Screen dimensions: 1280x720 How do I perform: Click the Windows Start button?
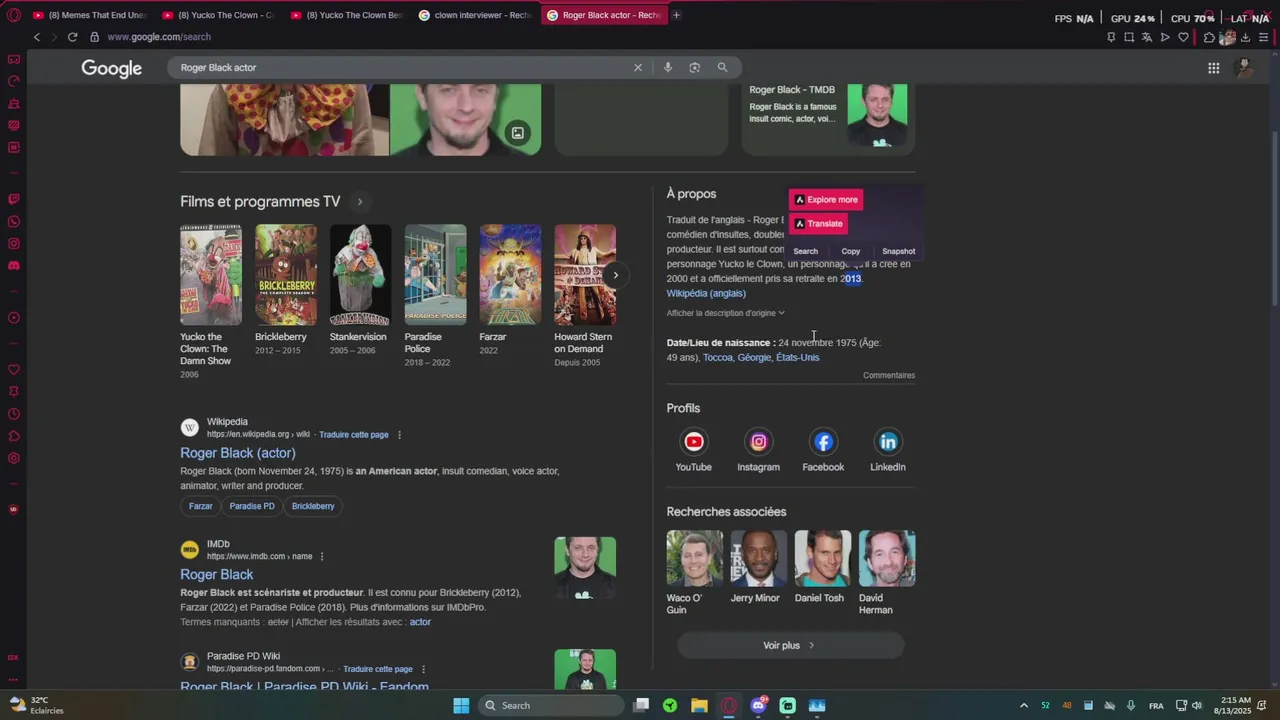point(461,705)
